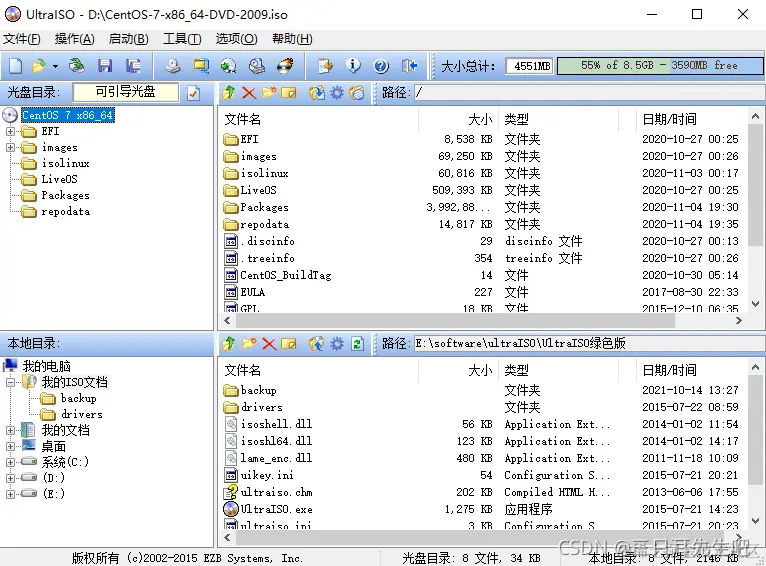766x566 pixels.
Task: Open the 启动(B) menu
Action: (x=128, y=39)
